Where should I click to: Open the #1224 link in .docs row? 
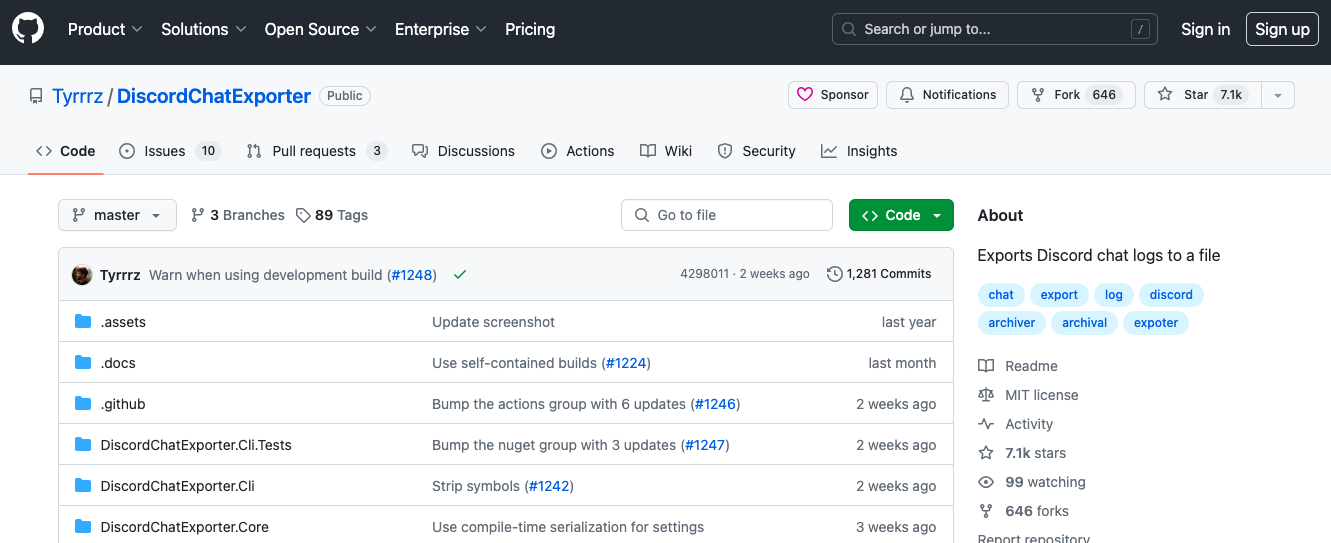(626, 363)
